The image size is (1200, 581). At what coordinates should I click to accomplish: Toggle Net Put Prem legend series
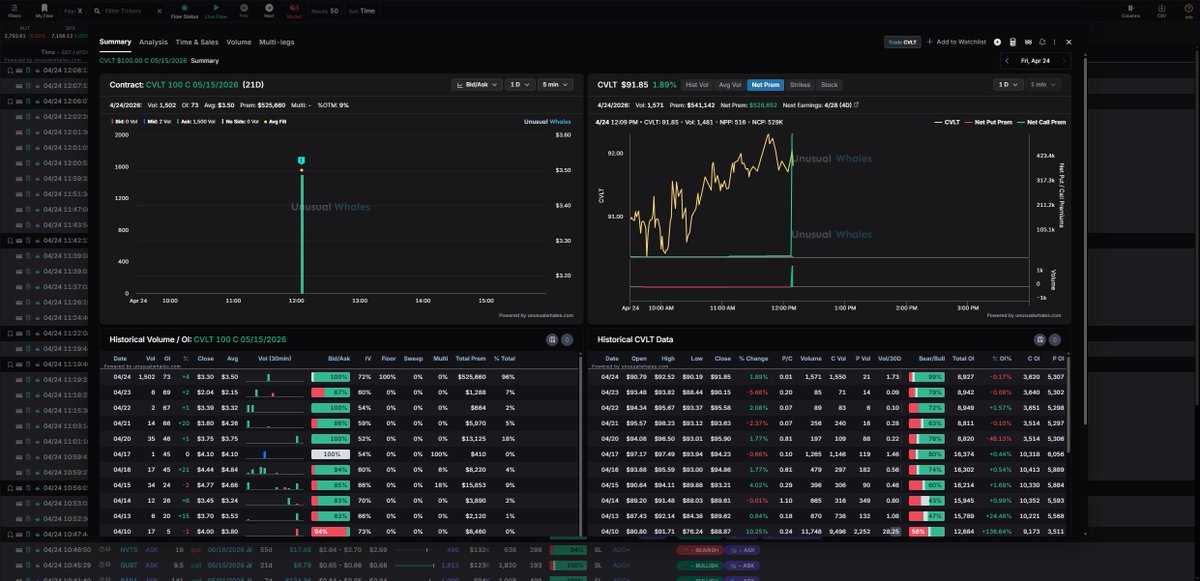[989, 121]
